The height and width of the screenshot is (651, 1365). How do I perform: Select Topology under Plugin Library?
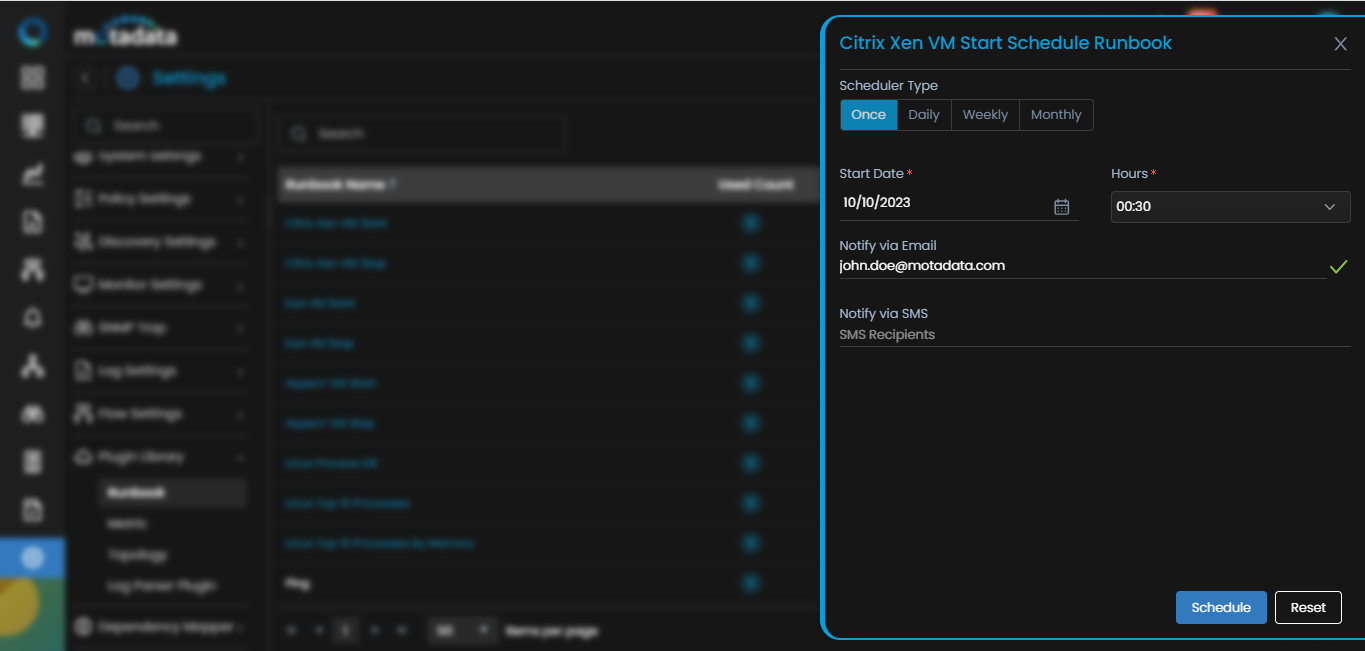tap(137, 555)
